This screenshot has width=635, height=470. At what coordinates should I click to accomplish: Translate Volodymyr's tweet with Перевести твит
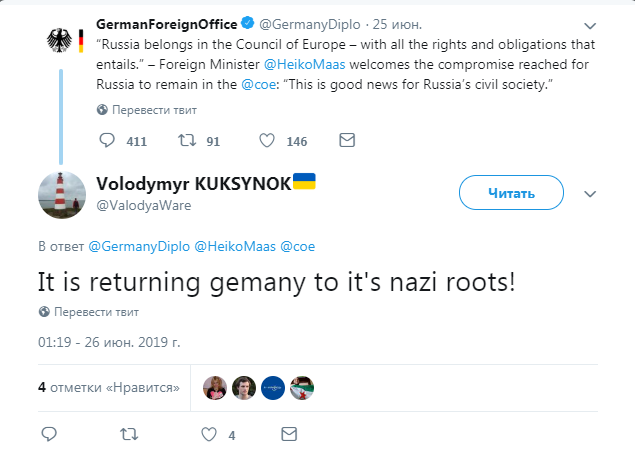coord(89,311)
